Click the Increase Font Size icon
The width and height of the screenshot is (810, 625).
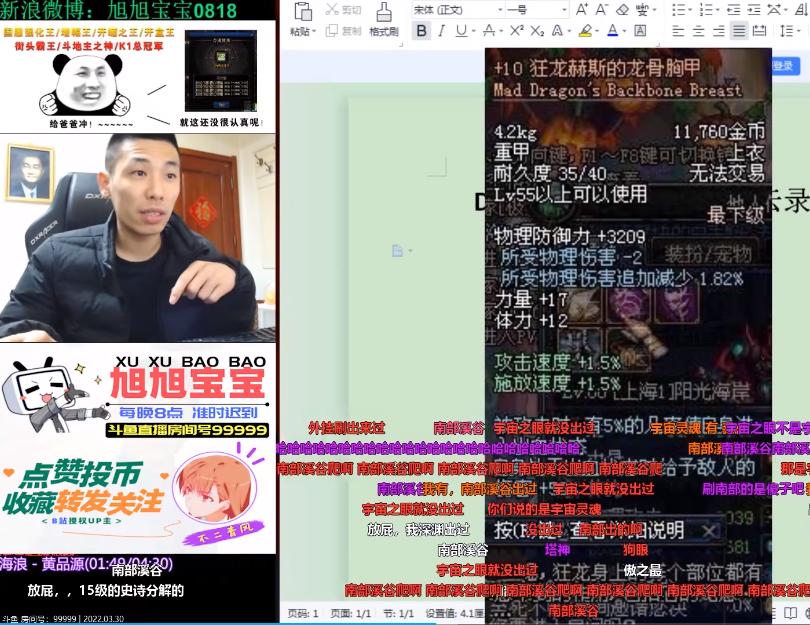click(x=580, y=10)
